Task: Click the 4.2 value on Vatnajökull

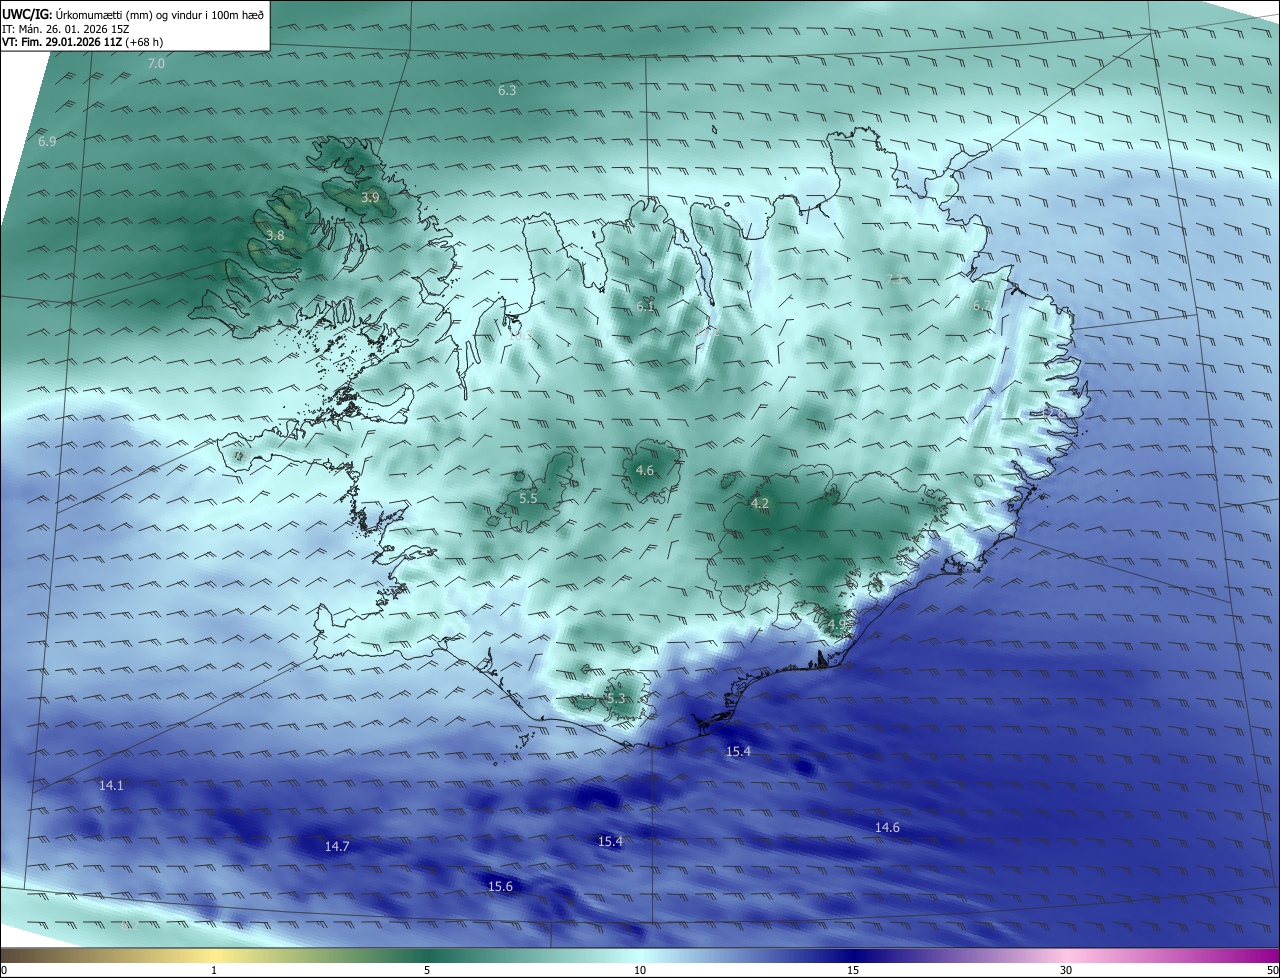Action: [760, 503]
